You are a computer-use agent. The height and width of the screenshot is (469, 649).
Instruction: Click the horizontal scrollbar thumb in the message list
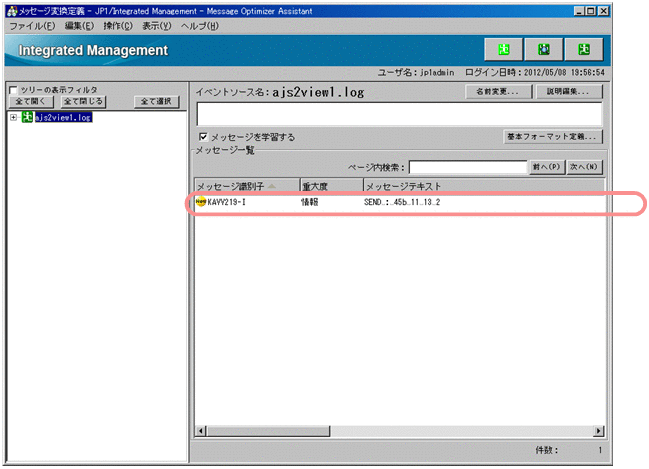click(268, 431)
